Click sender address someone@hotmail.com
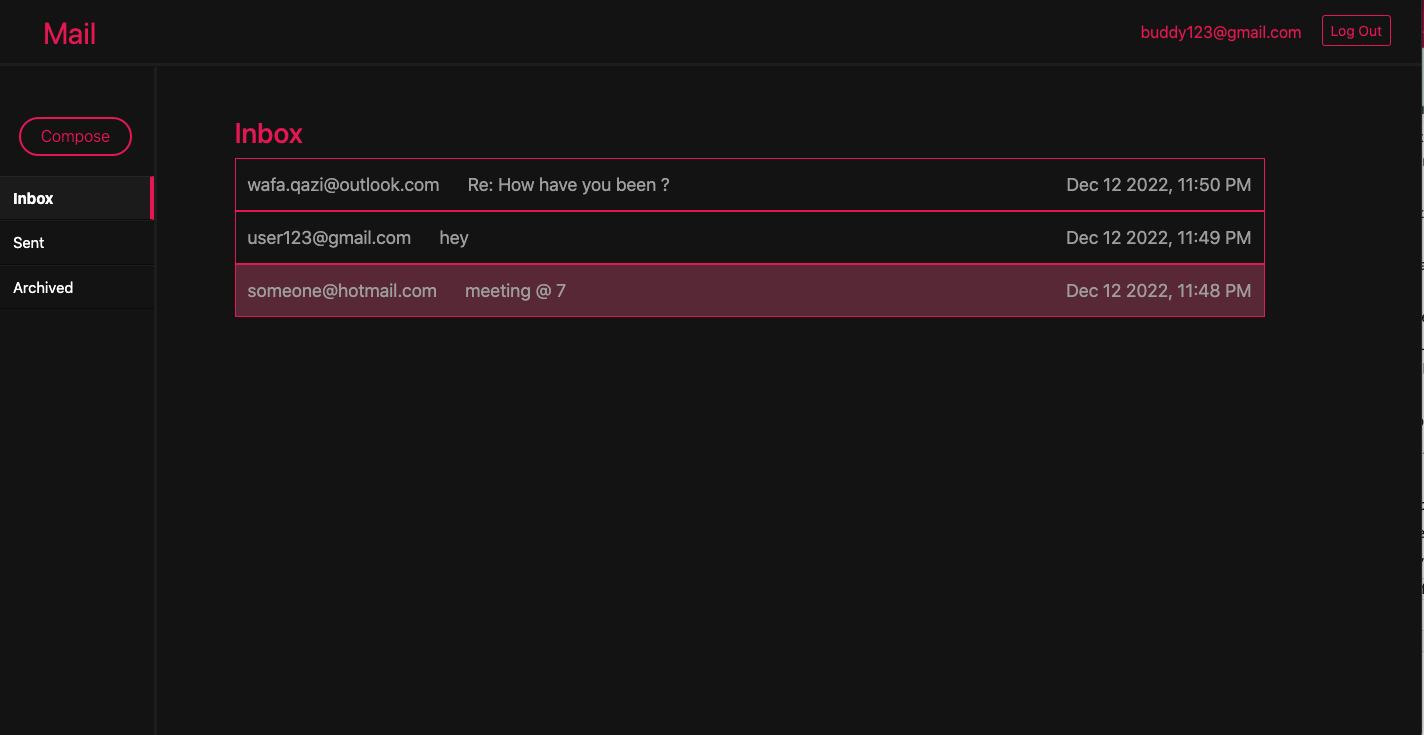Viewport: 1424px width, 735px height. [x=341, y=290]
